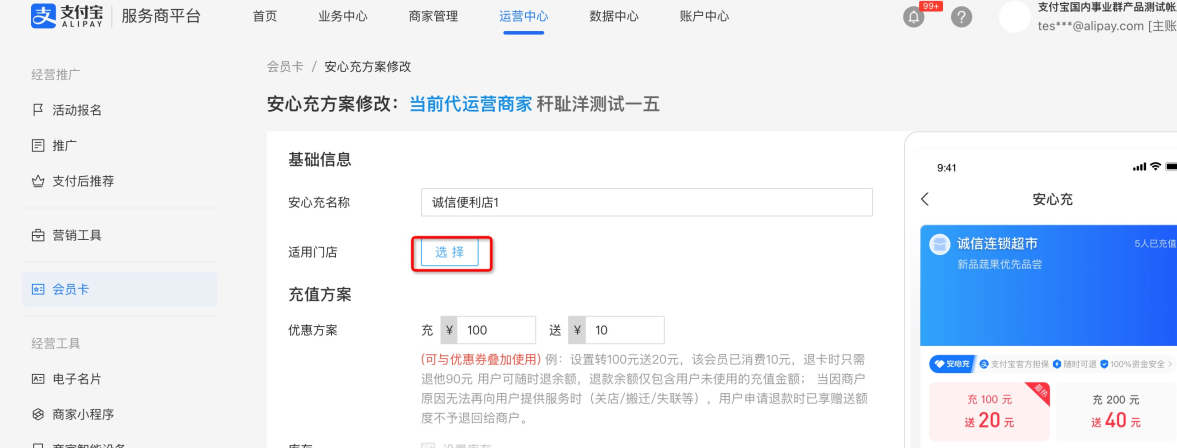Viewport: 1177px width, 448px height.
Task: Open the help question mark icon
Action: pyautogui.click(x=962, y=17)
